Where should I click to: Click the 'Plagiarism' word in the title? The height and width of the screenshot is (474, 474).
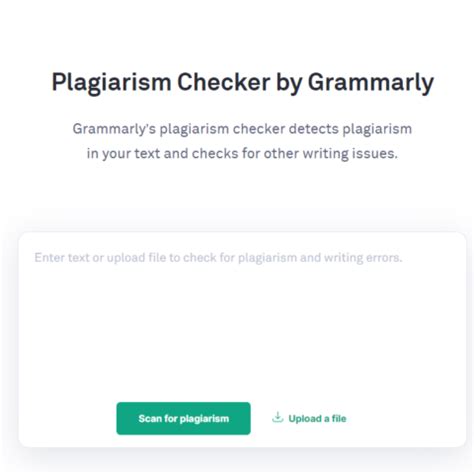(x=111, y=83)
